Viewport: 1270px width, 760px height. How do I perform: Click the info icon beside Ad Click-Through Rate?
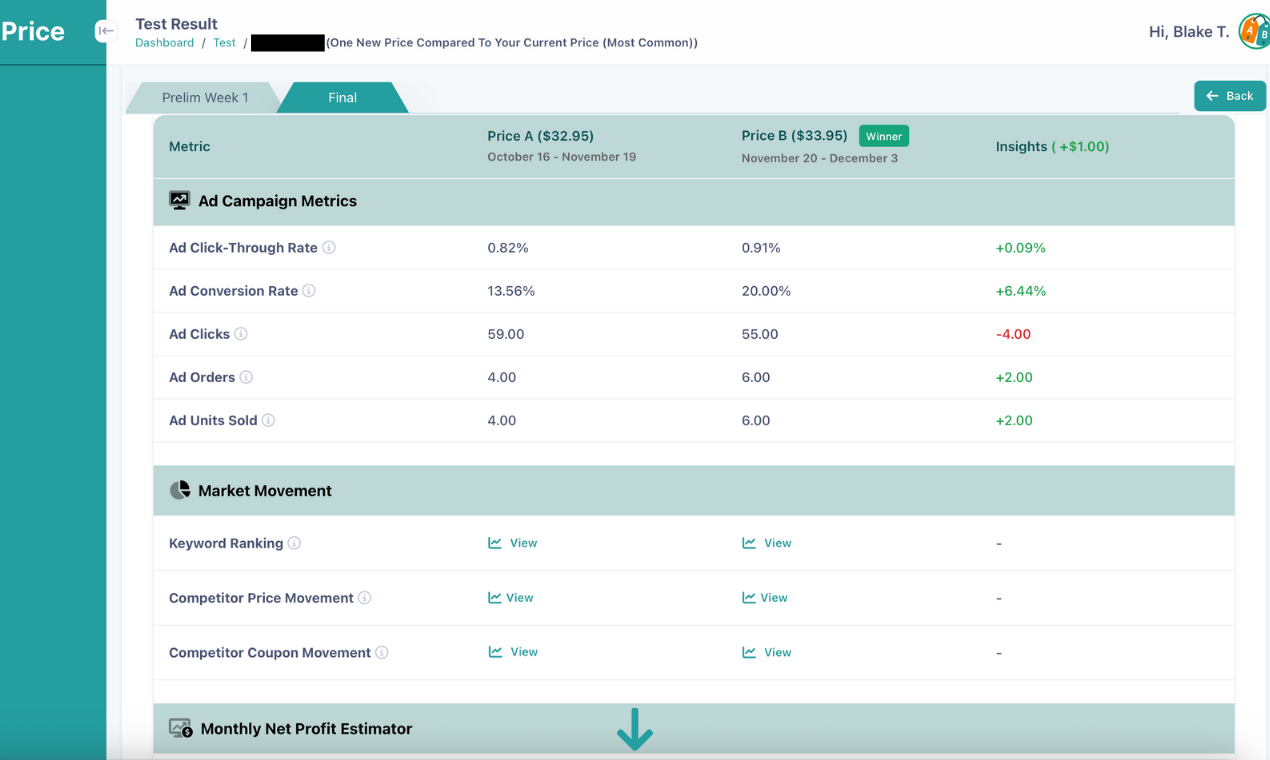click(330, 248)
